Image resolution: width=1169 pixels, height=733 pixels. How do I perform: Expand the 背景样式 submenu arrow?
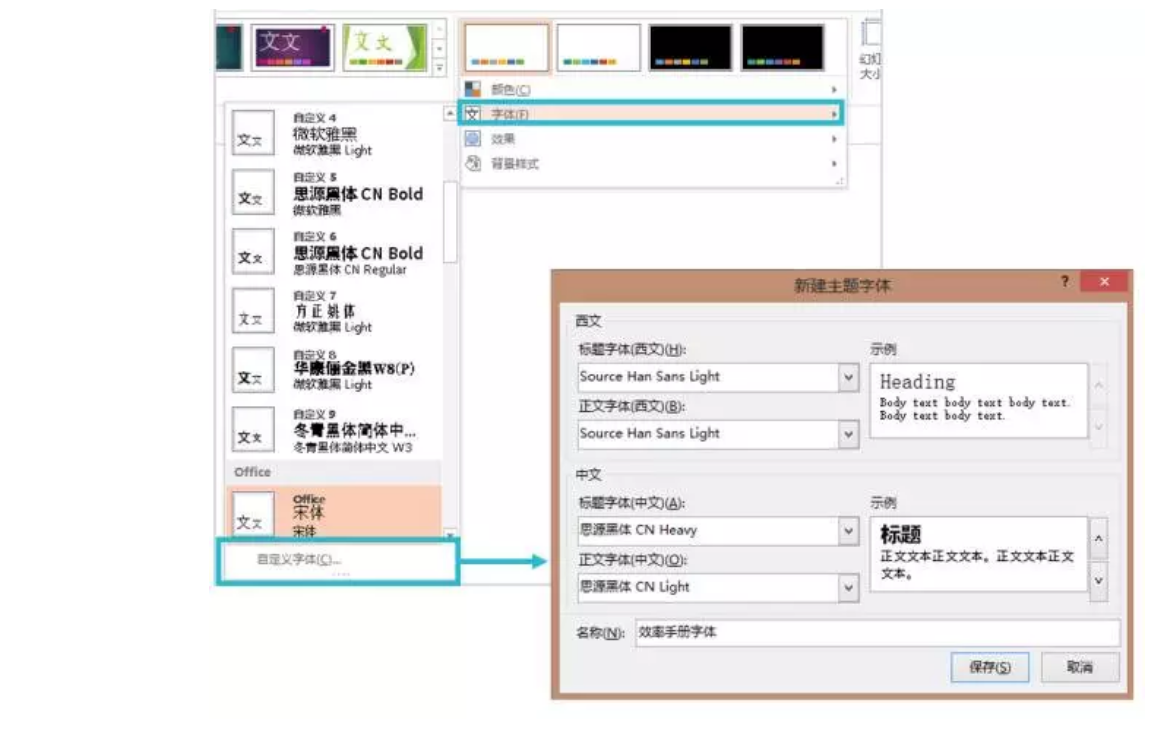[x=834, y=163]
